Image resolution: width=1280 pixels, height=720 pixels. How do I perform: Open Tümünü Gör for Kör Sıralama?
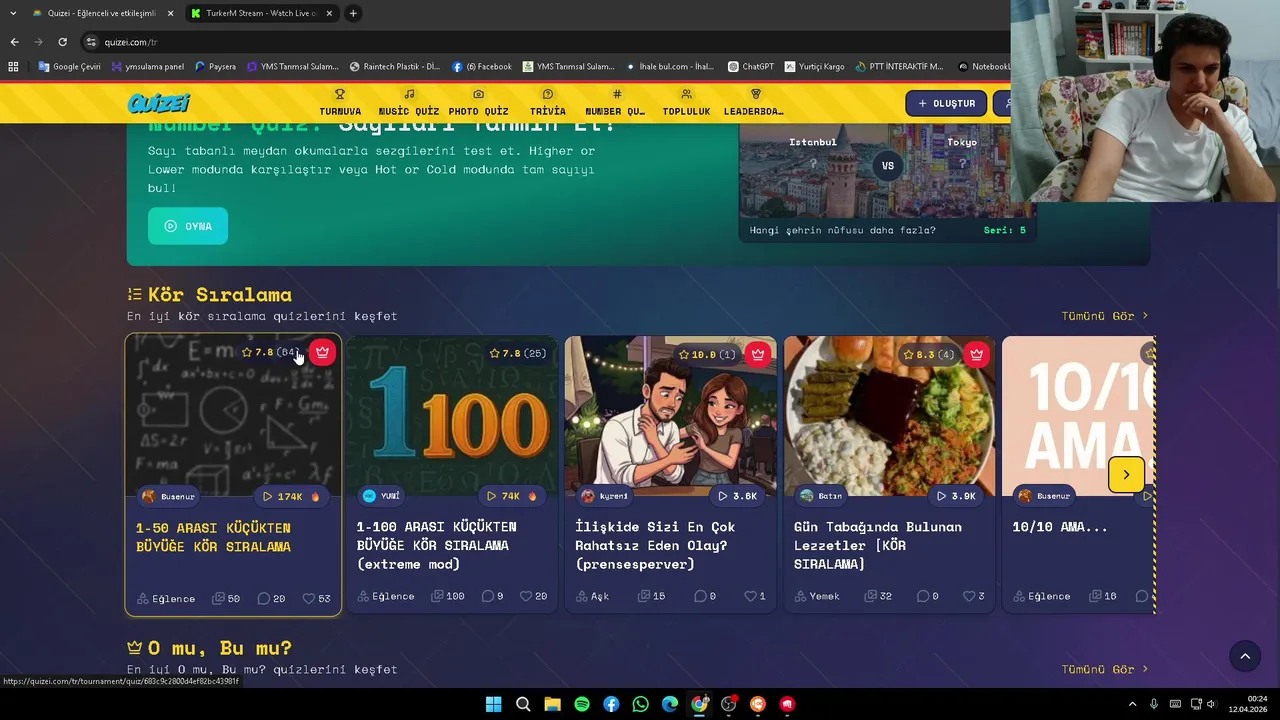(x=1105, y=316)
